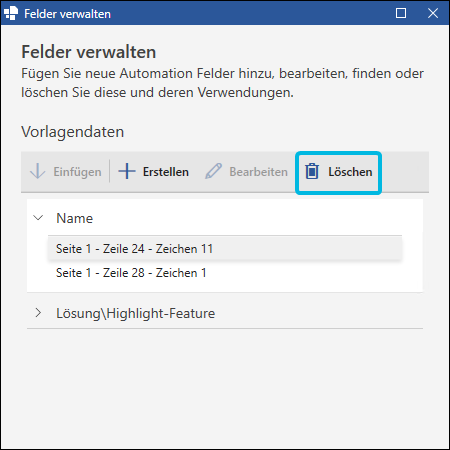450x450 pixels.
Task: Click the Felder verwalten title bar text
Action: pos(67,14)
